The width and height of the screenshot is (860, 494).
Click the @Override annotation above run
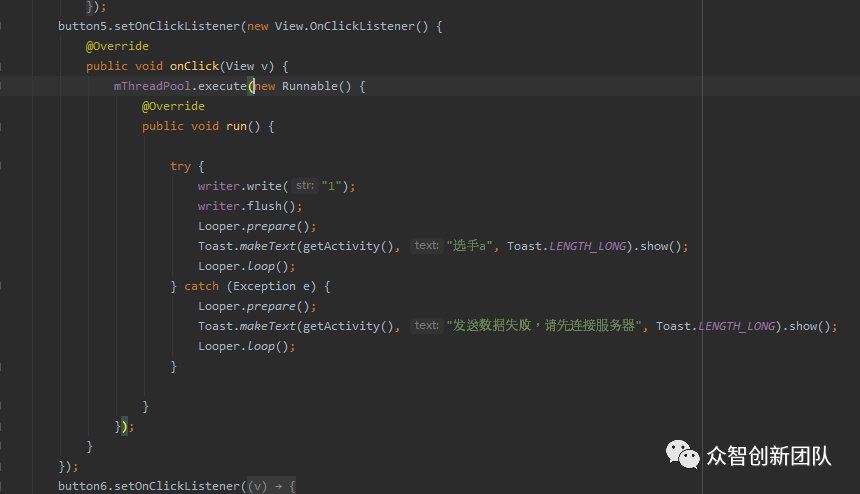(x=173, y=106)
